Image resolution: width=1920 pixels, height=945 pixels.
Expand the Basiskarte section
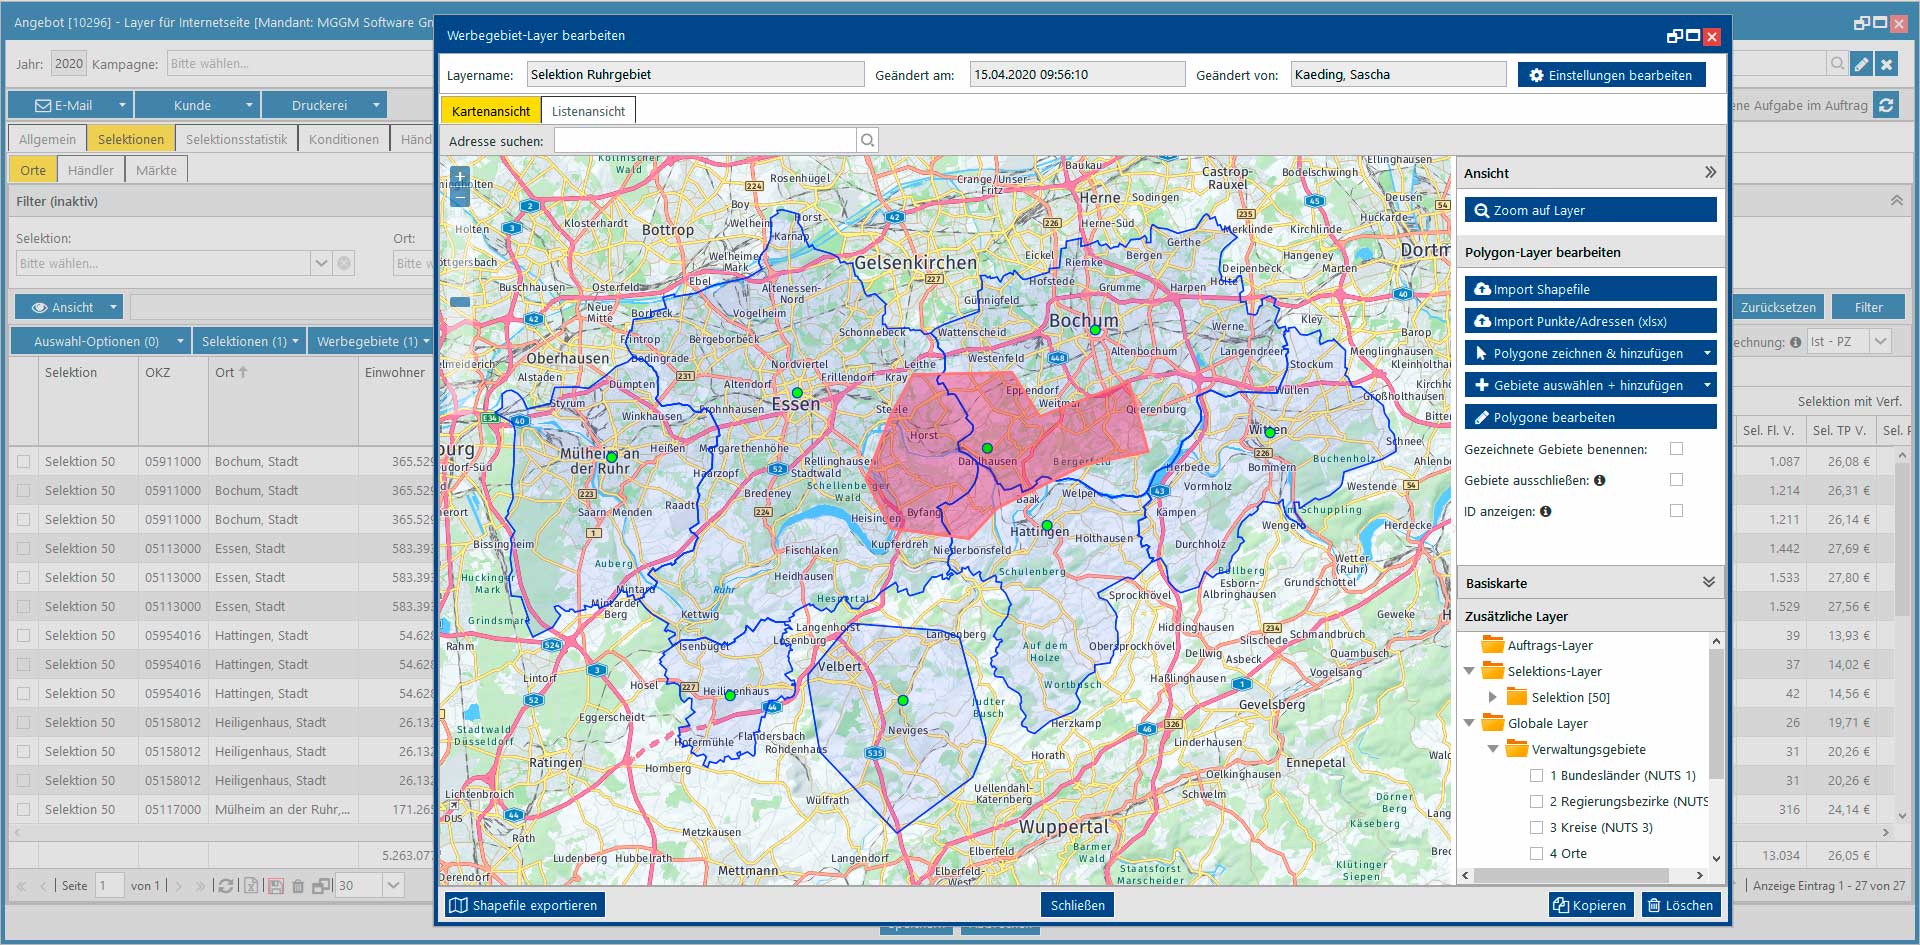[x=1708, y=582]
